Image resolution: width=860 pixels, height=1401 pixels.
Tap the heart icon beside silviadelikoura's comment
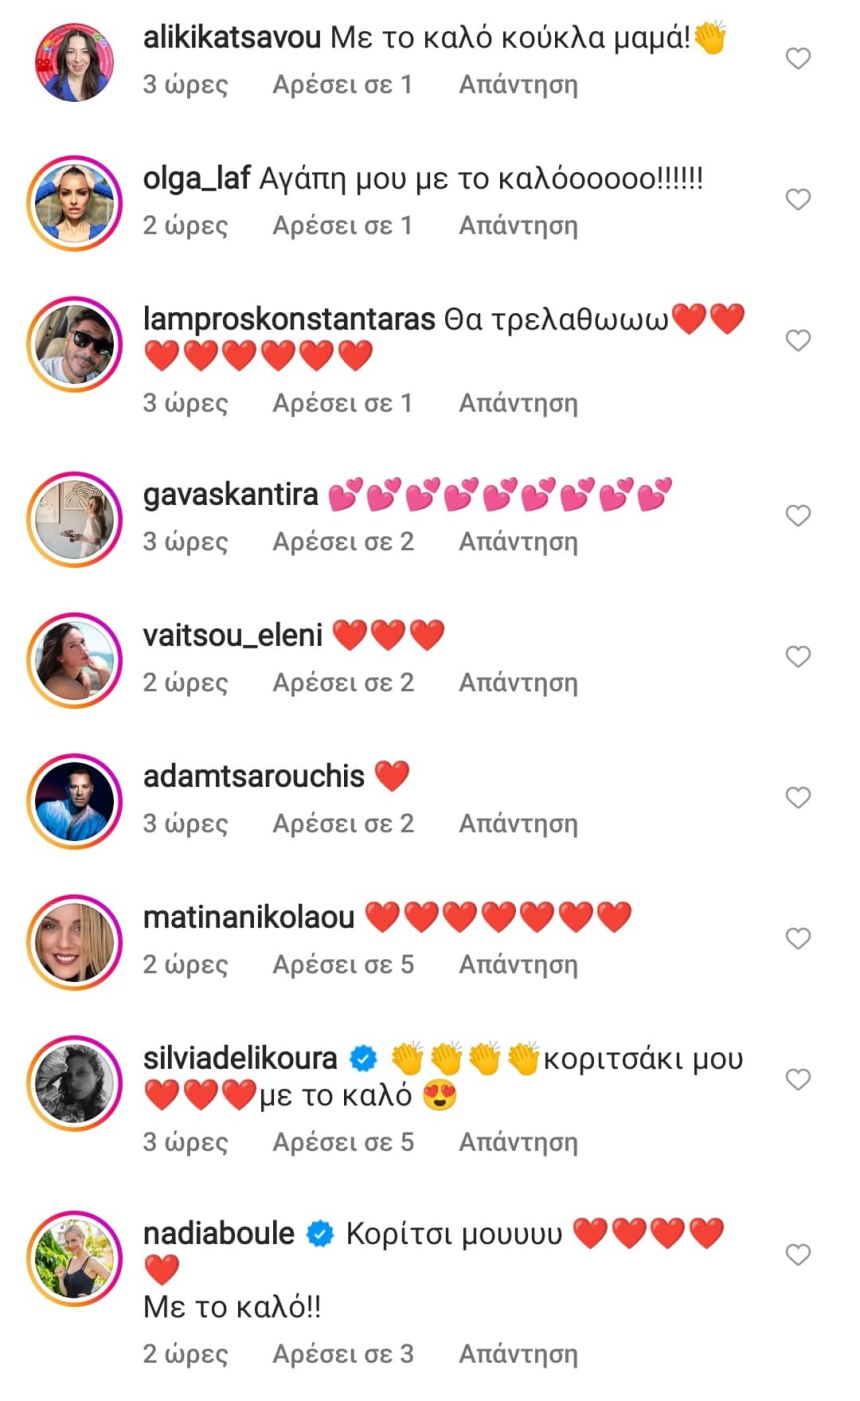797,1080
